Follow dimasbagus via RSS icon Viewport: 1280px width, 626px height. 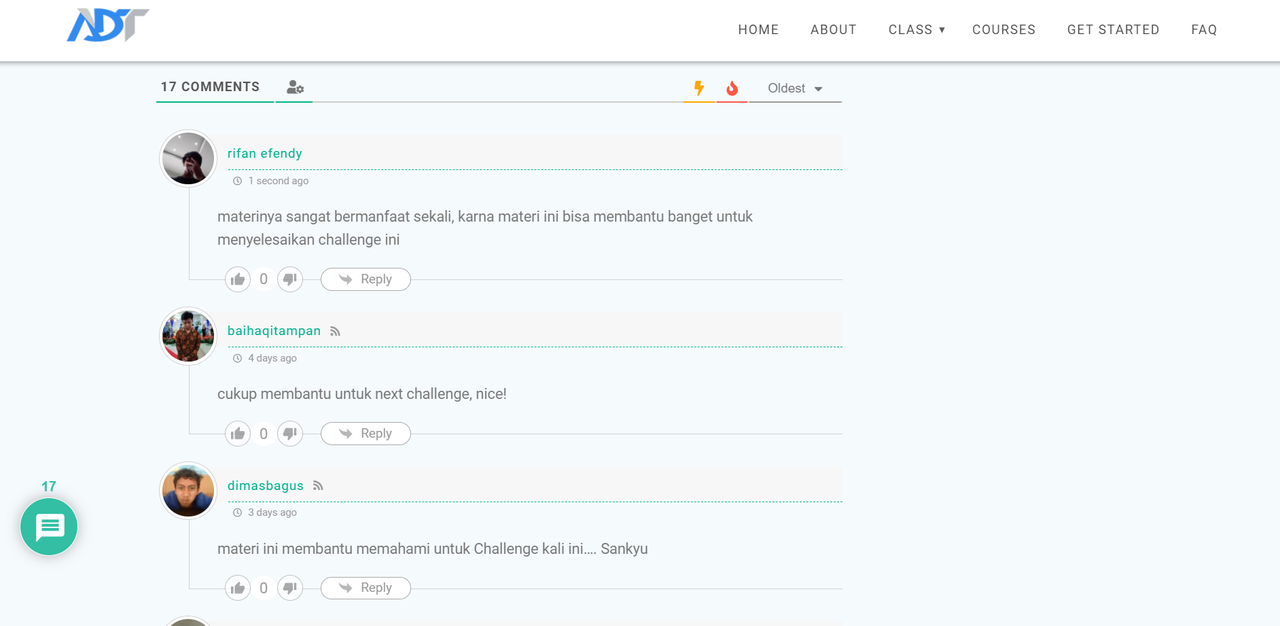pos(318,486)
